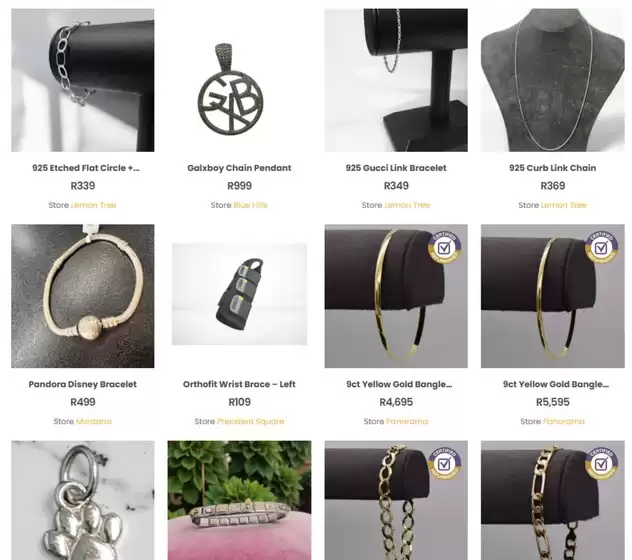The width and height of the screenshot is (632, 560).
Task: Open 925 Curb Link Chain image
Action: tap(553, 80)
